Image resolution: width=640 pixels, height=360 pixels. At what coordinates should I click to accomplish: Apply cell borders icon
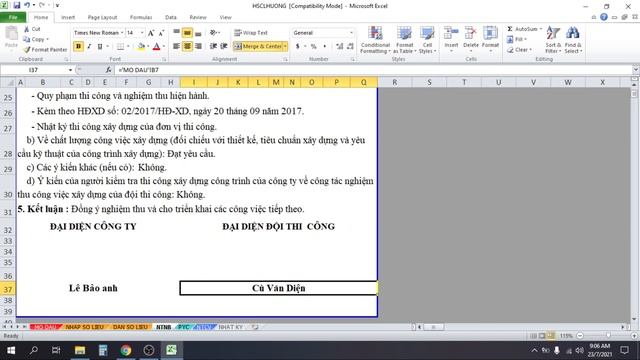coord(120,47)
